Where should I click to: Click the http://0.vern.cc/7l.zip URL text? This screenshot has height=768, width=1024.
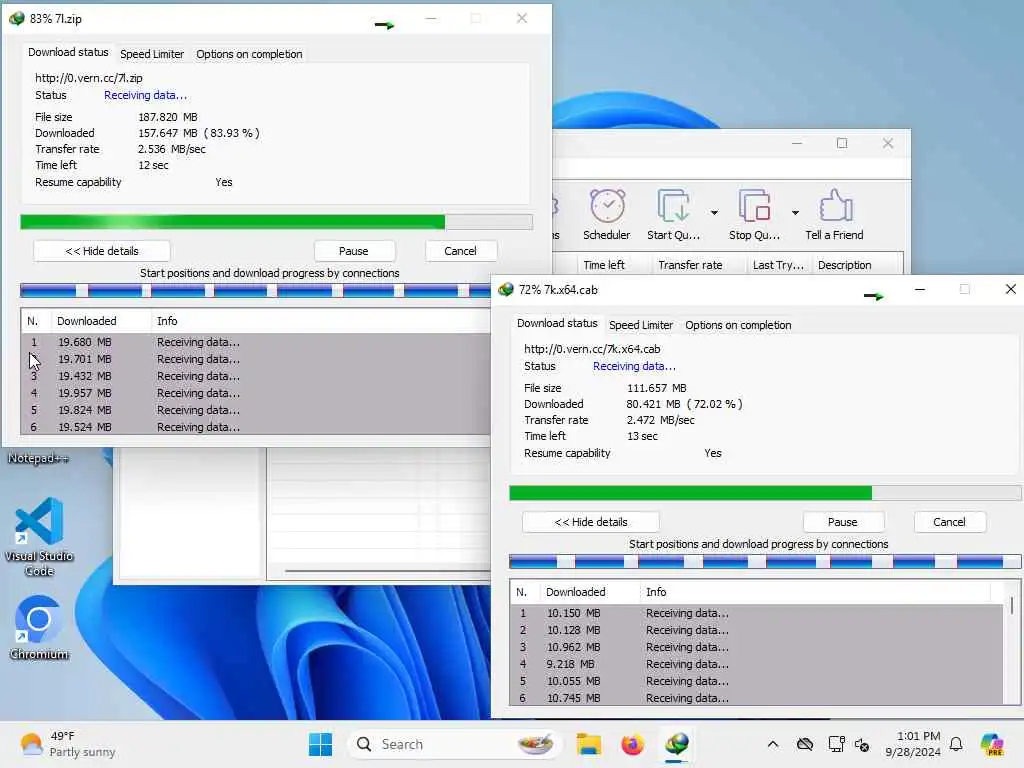(89, 78)
